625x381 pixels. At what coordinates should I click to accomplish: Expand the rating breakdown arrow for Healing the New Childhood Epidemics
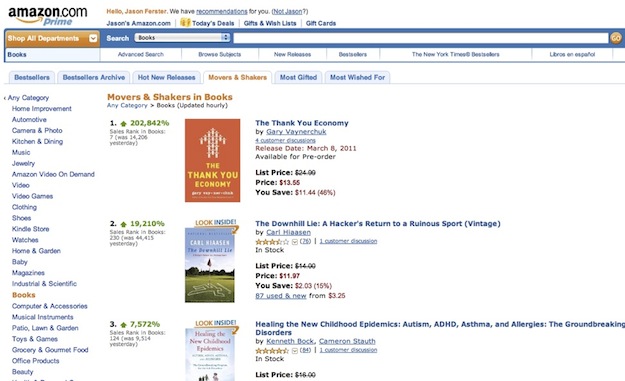coord(295,350)
